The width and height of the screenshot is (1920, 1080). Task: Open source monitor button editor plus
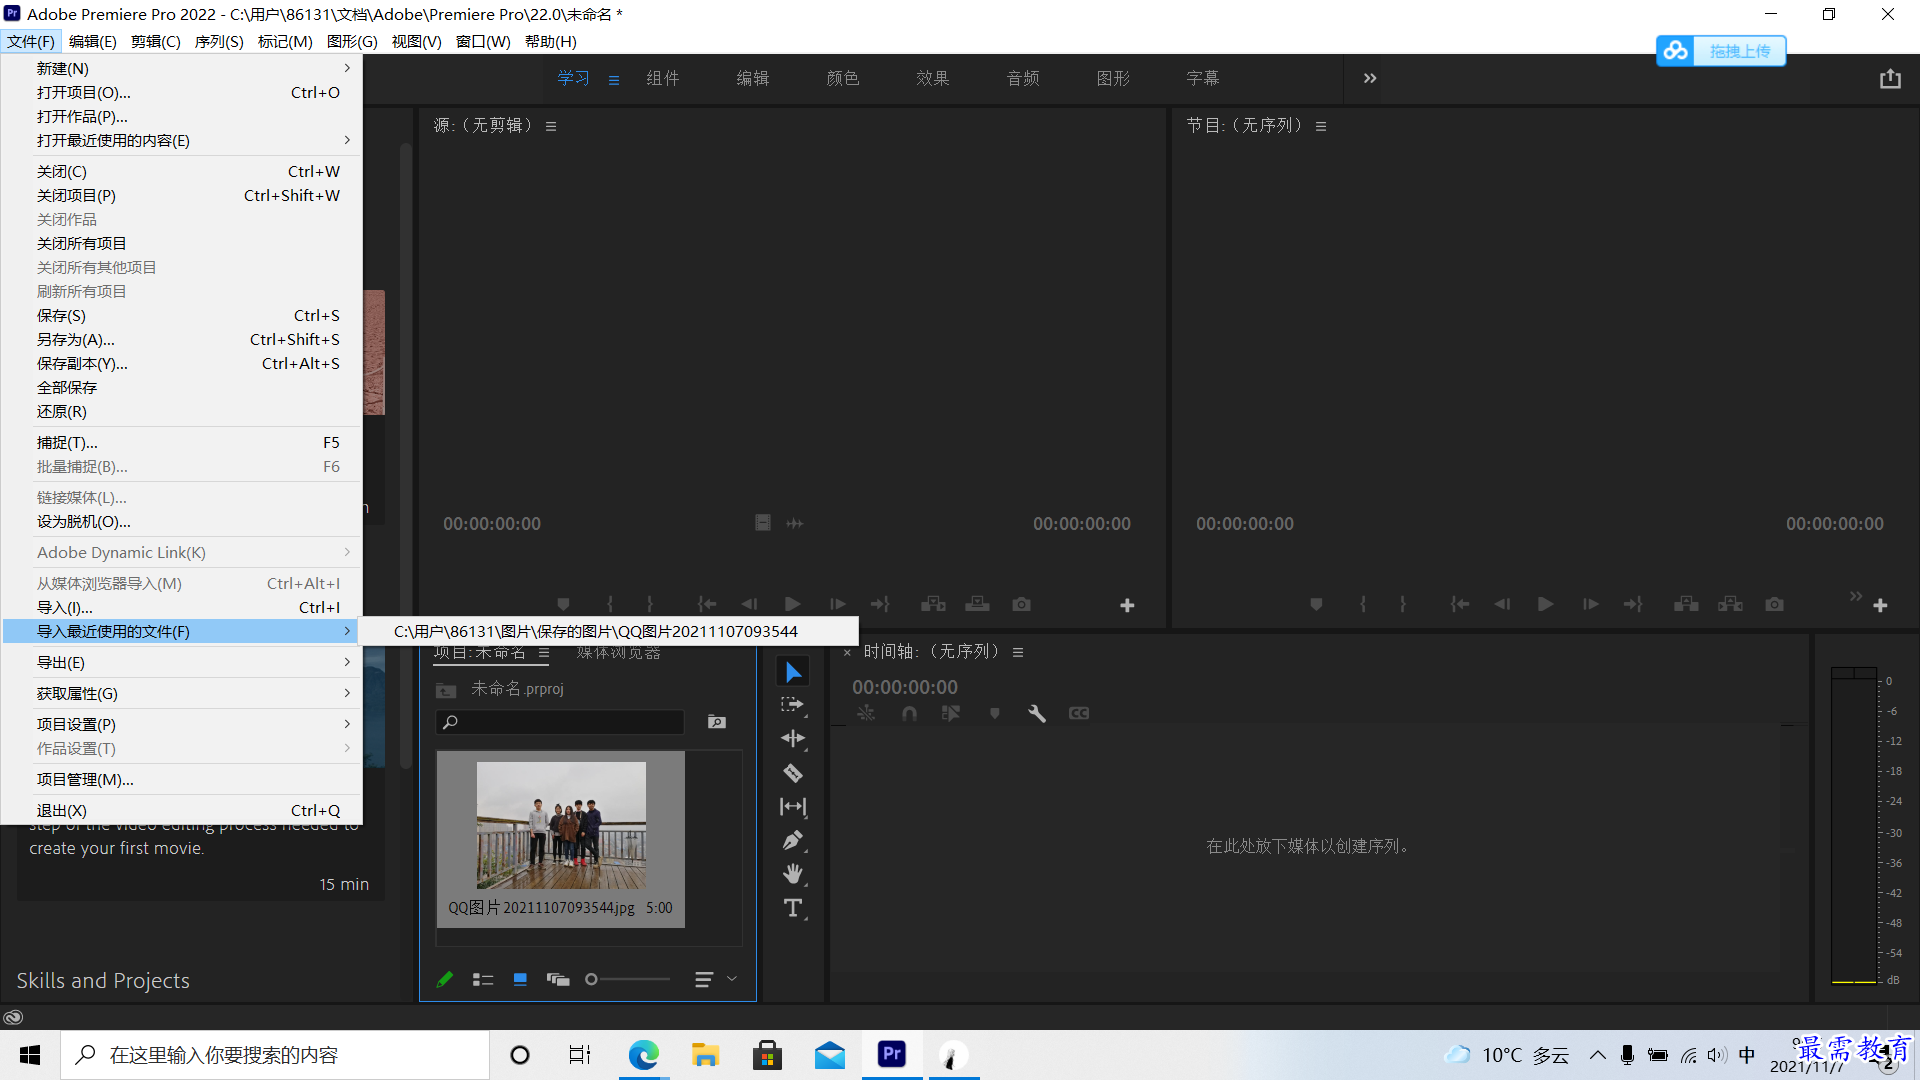tap(1127, 605)
